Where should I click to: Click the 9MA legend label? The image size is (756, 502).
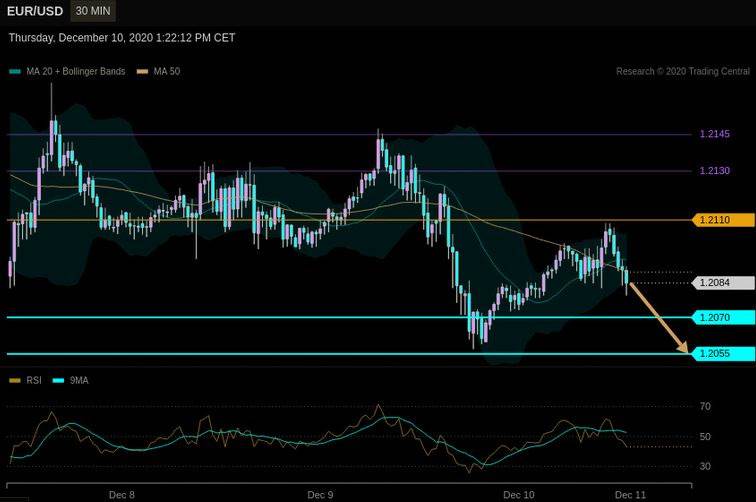point(79,380)
